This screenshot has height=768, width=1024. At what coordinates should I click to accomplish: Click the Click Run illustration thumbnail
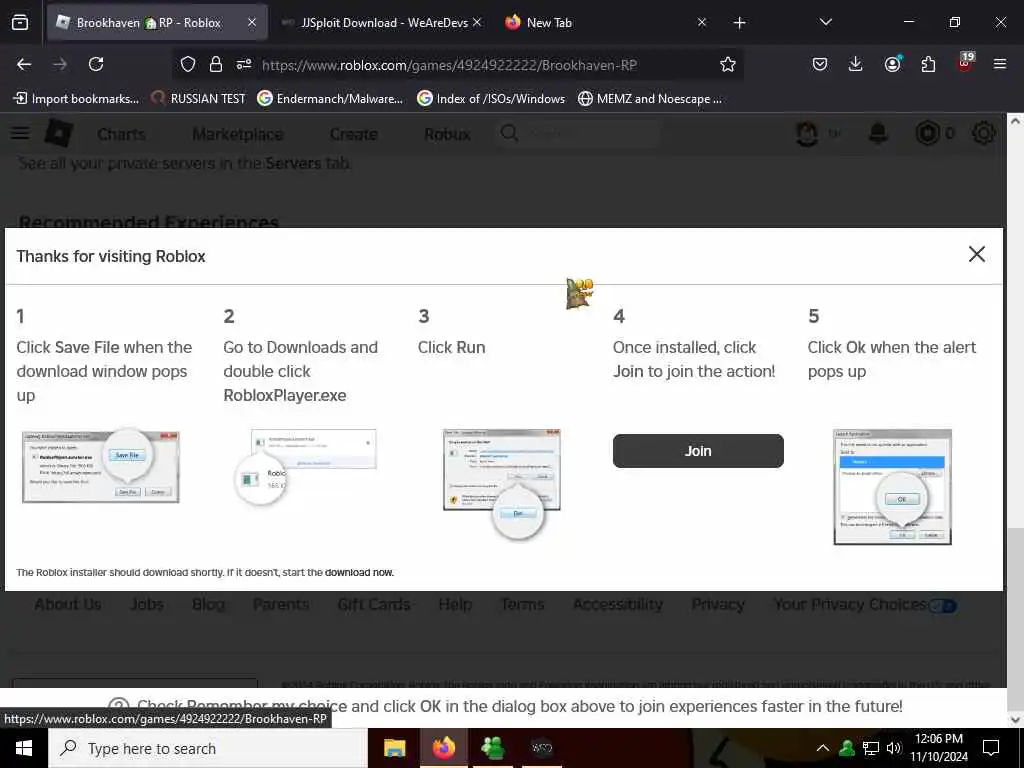click(502, 483)
